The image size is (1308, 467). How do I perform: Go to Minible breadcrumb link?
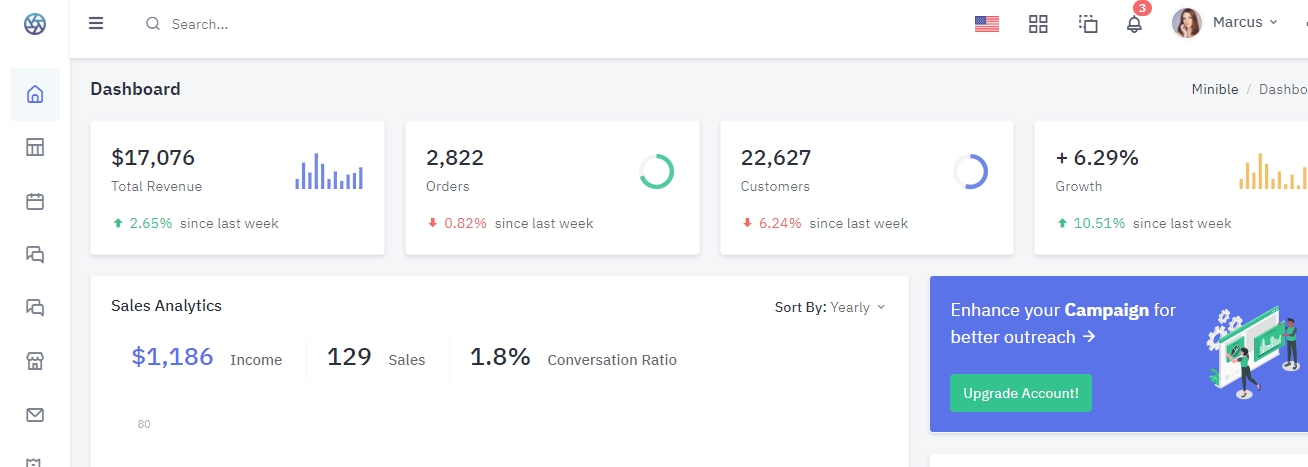click(x=1214, y=89)
